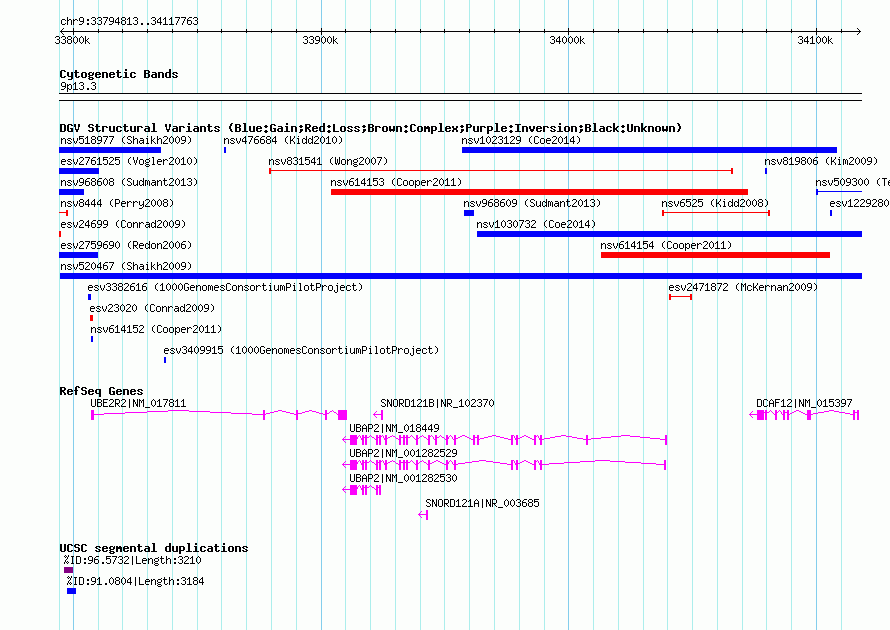The height and width of the screenshot is (630, 890).
Task: Click the chr9:33794813..34117763 coordinate label
Action: pyautogui.click(x=129, y=21)
